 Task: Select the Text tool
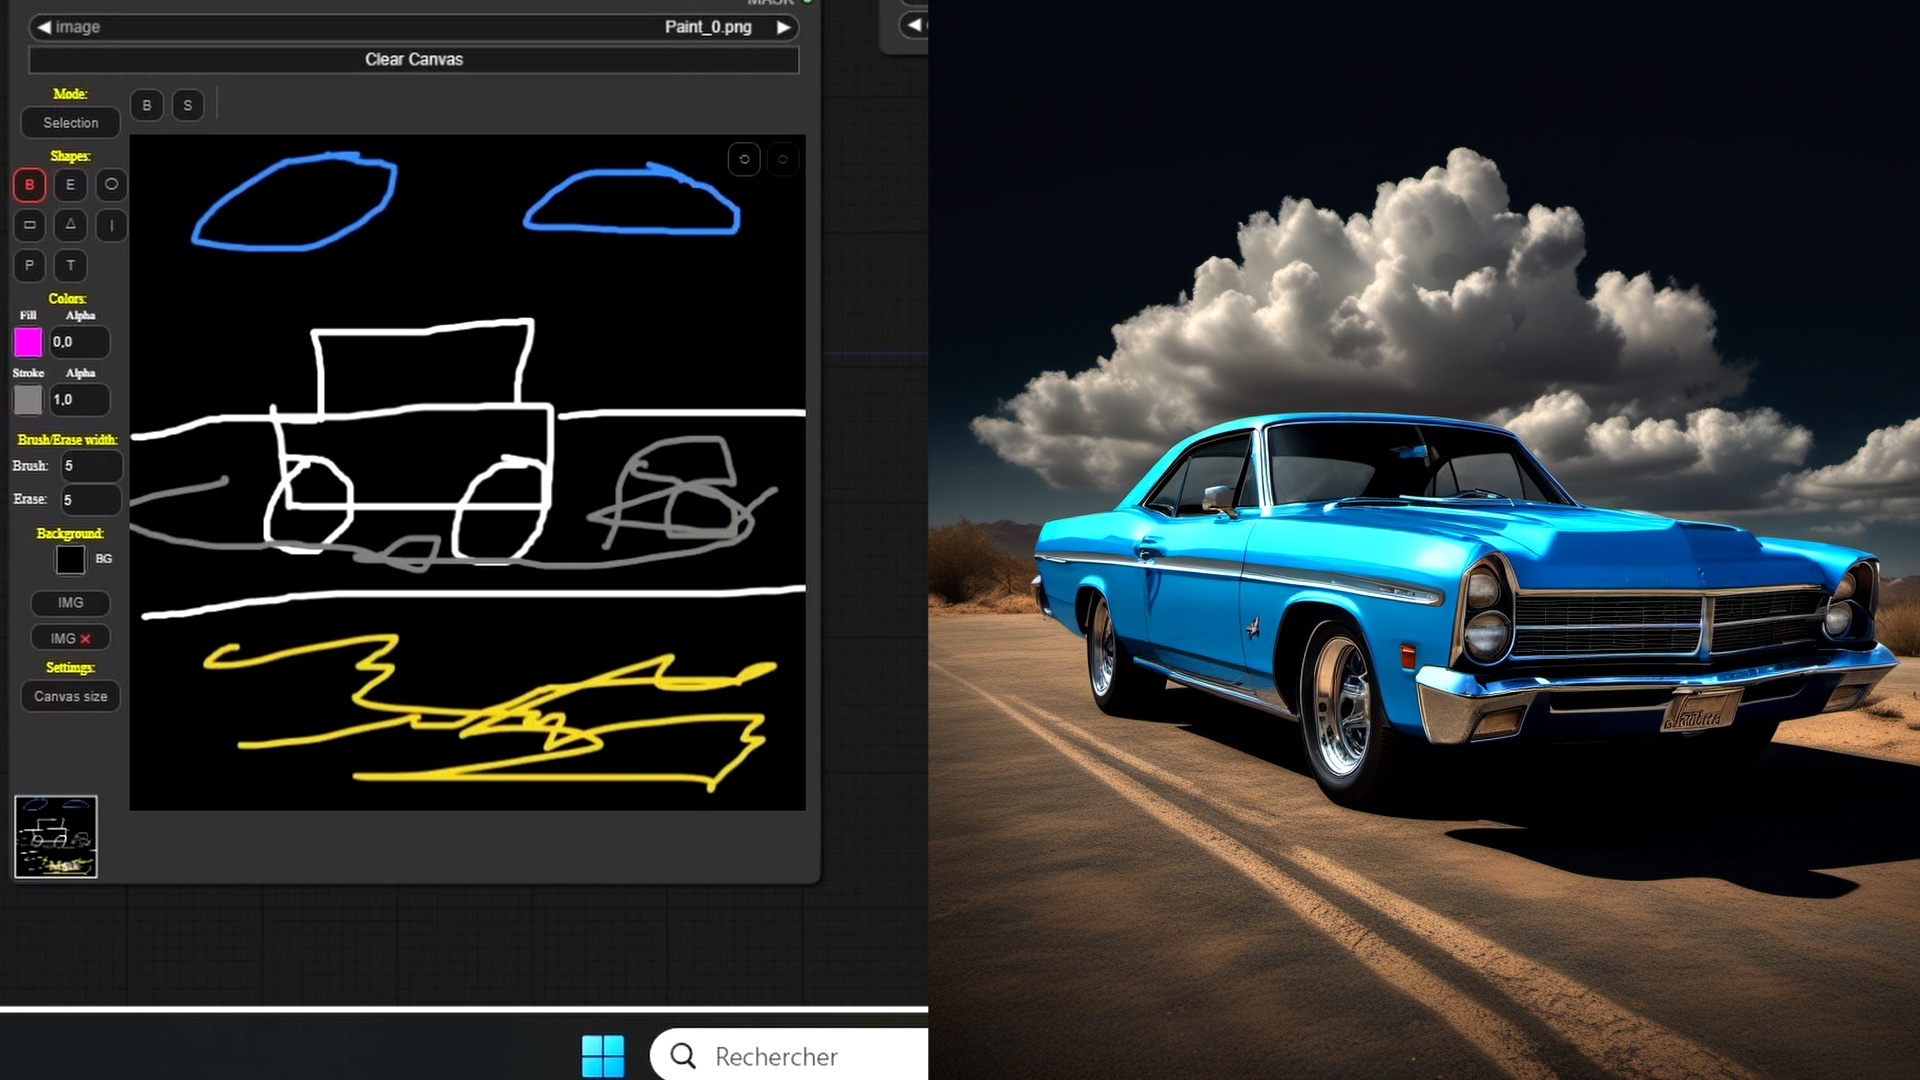coord(70,266)
